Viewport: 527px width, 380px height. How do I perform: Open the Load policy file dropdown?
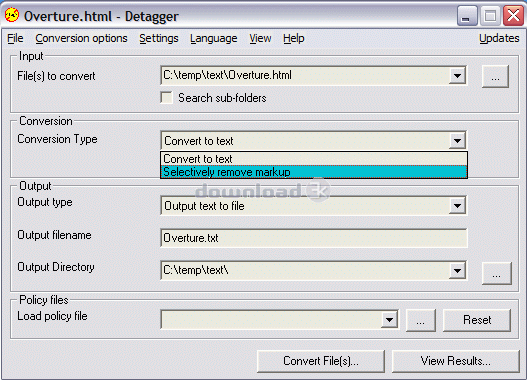[389, 319]
